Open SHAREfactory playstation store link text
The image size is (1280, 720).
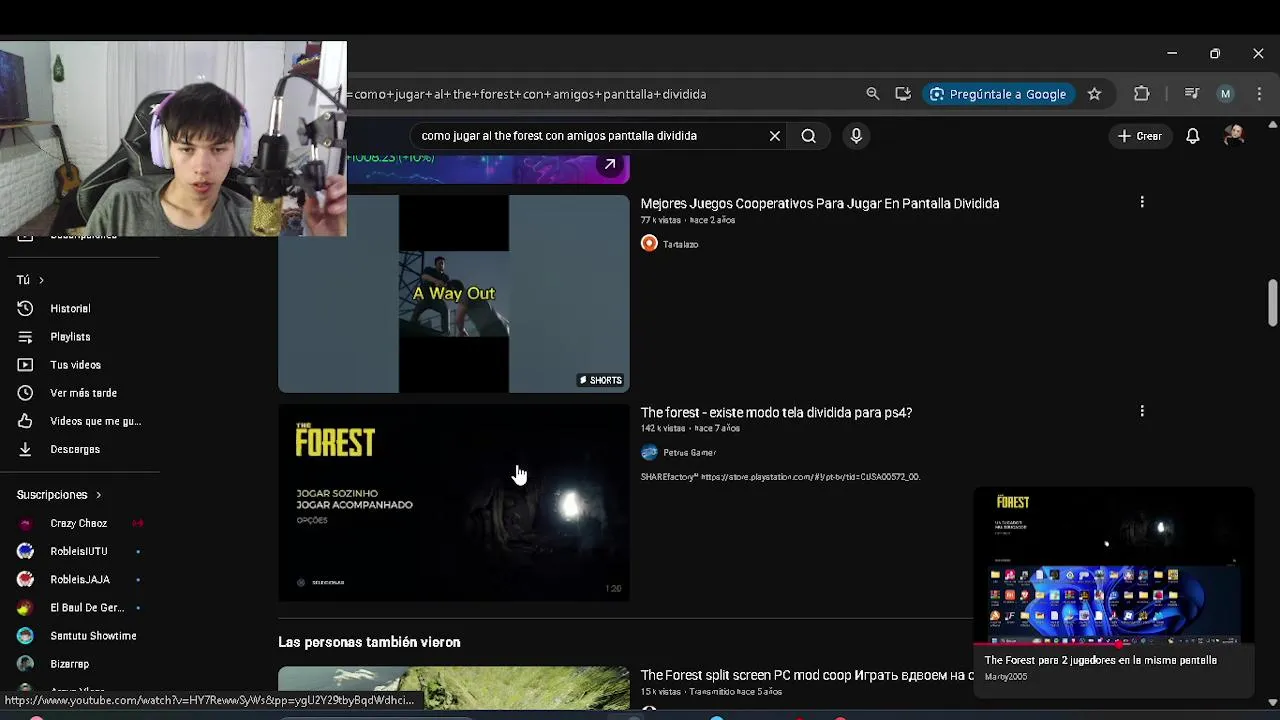pyautogui.click(x=780, y=477)
